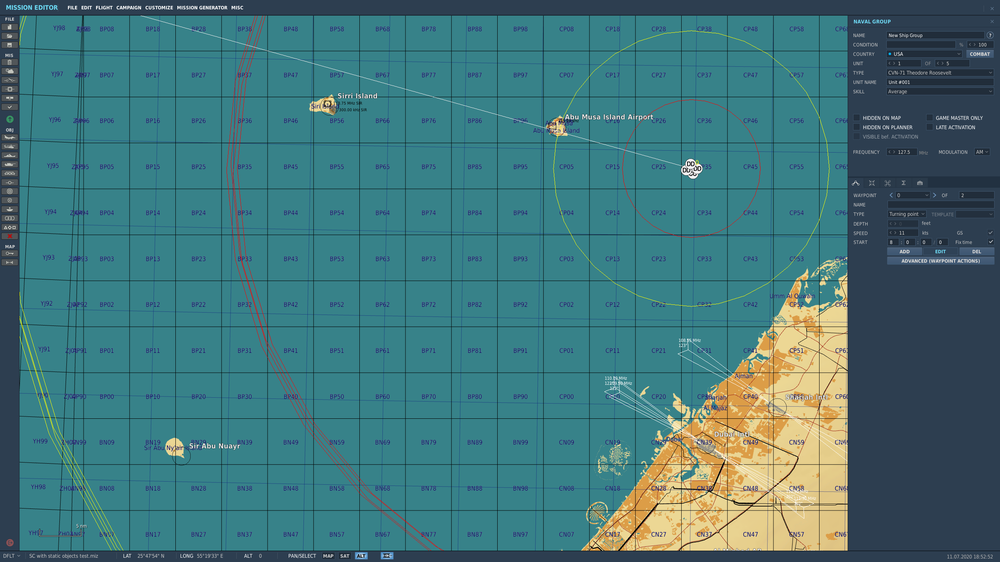Enable the Hidden on Map checkbox

click(x=857, y=118)
